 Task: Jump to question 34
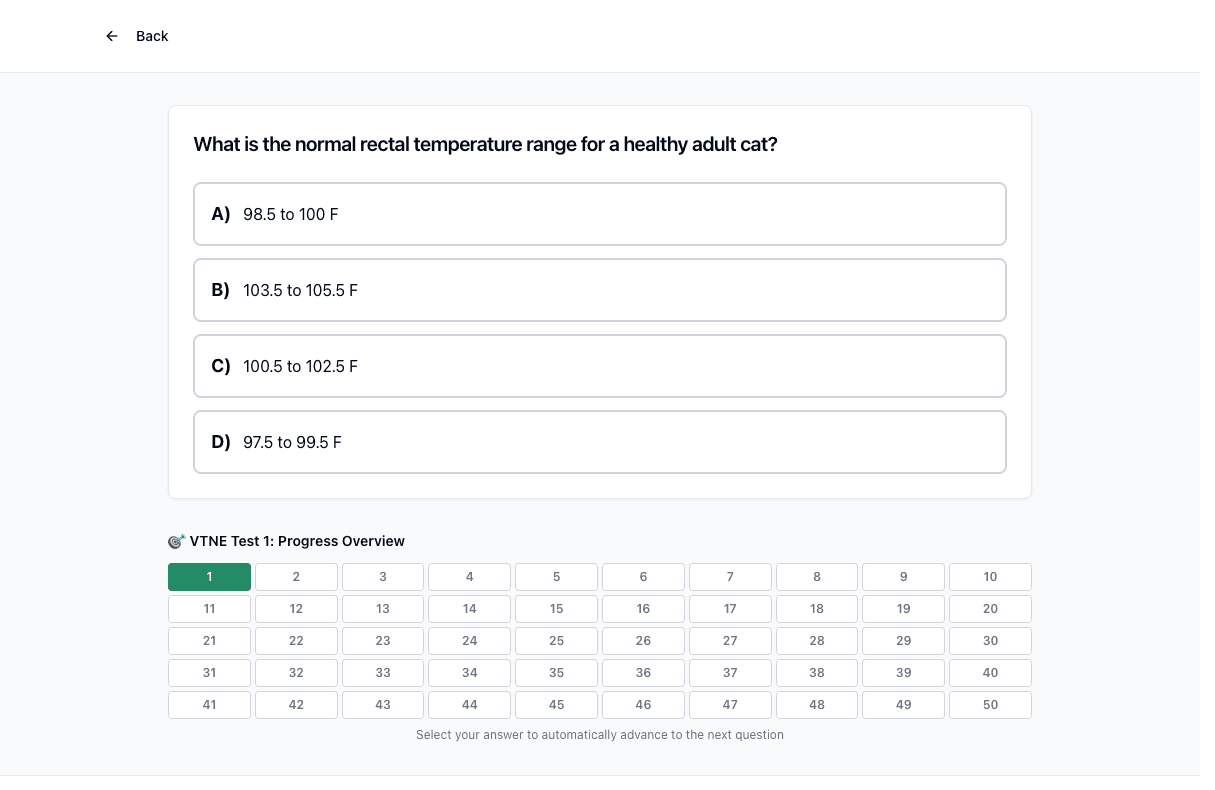coord(470,673)
